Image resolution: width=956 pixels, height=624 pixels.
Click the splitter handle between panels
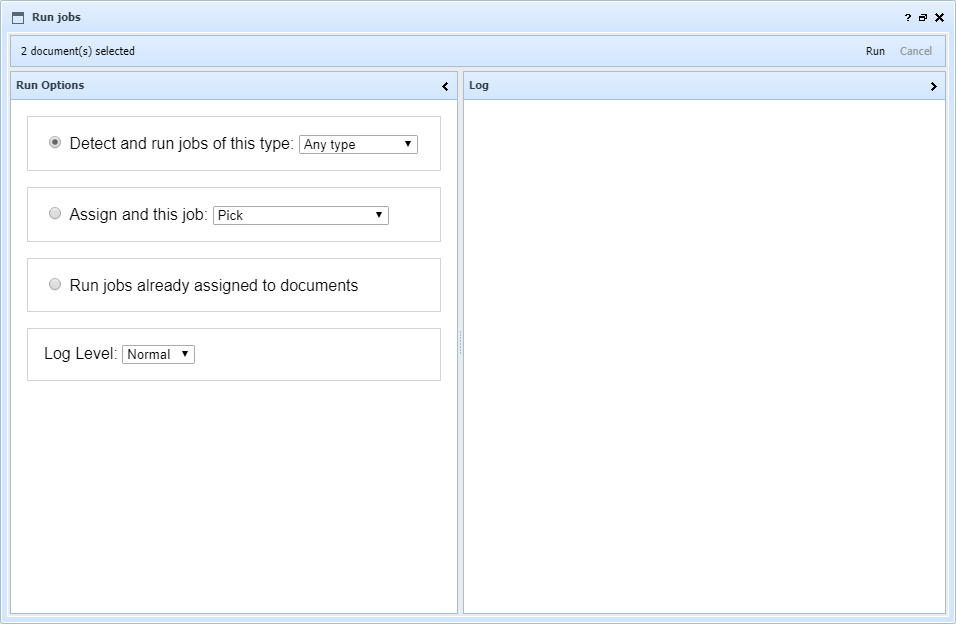coord(460,343)
